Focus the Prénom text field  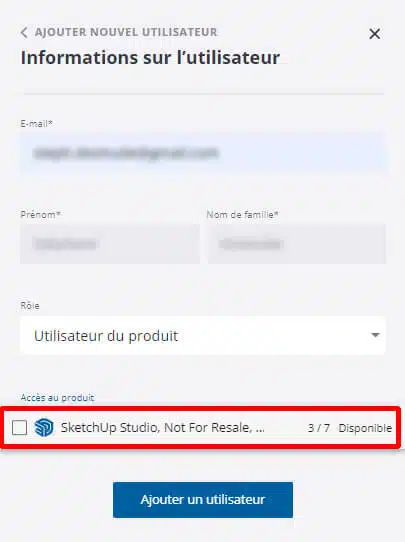(110, 244)
